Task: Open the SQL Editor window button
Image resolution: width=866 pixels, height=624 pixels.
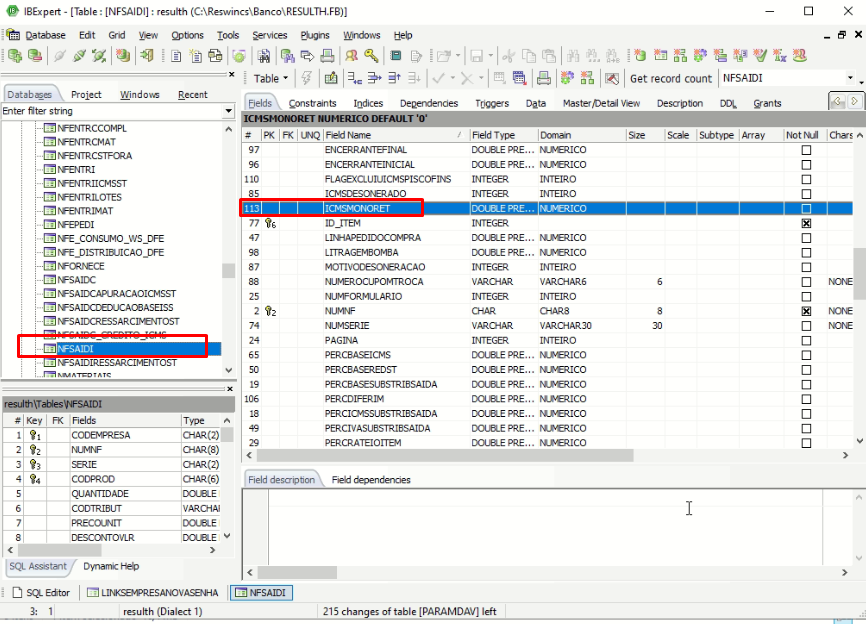Action: [x=42, y=593]
